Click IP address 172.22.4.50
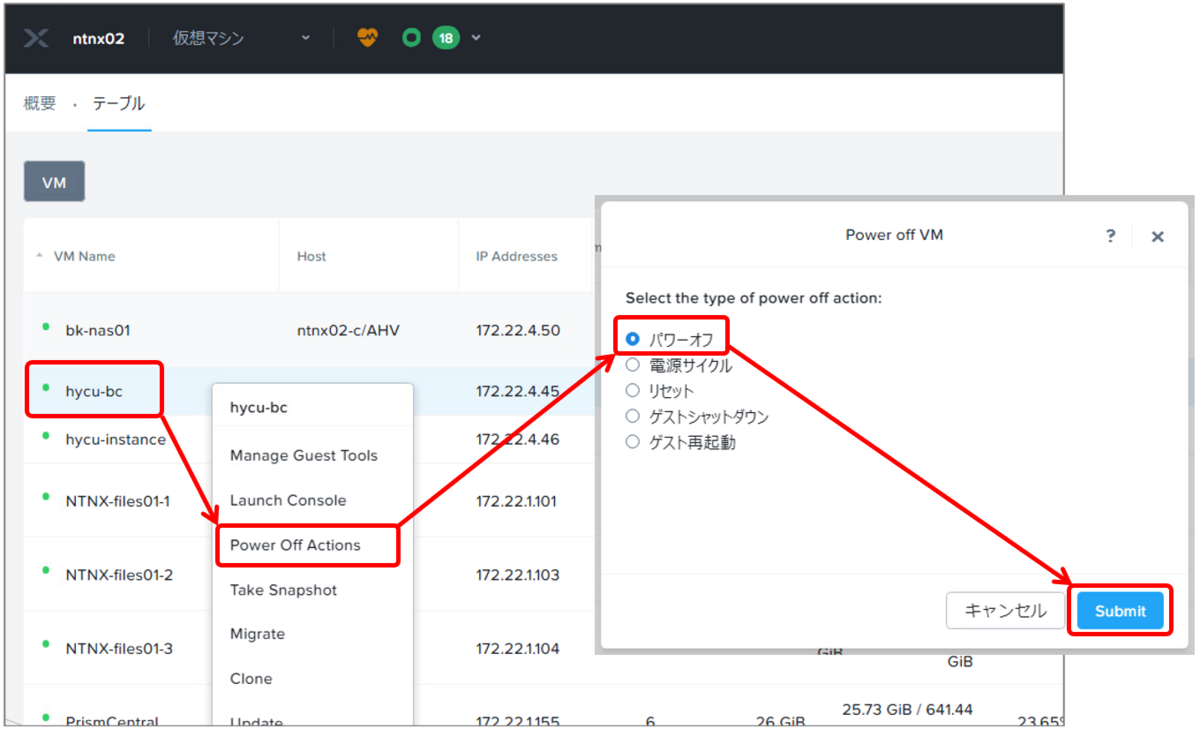 click(517, 329)
